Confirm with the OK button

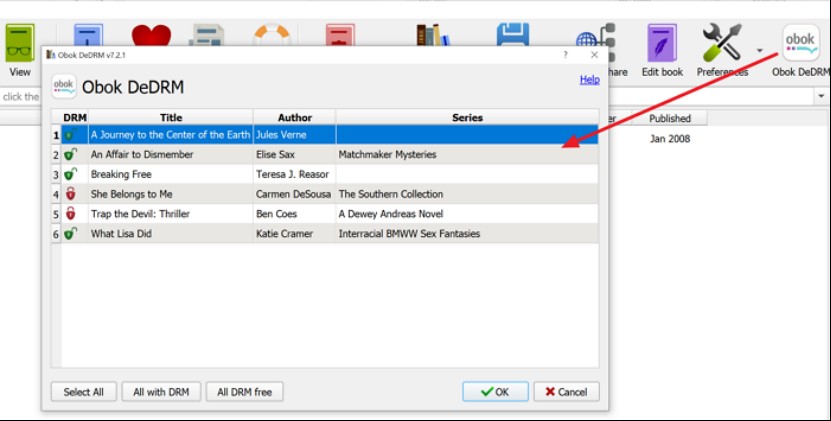[x=495, y=392]
